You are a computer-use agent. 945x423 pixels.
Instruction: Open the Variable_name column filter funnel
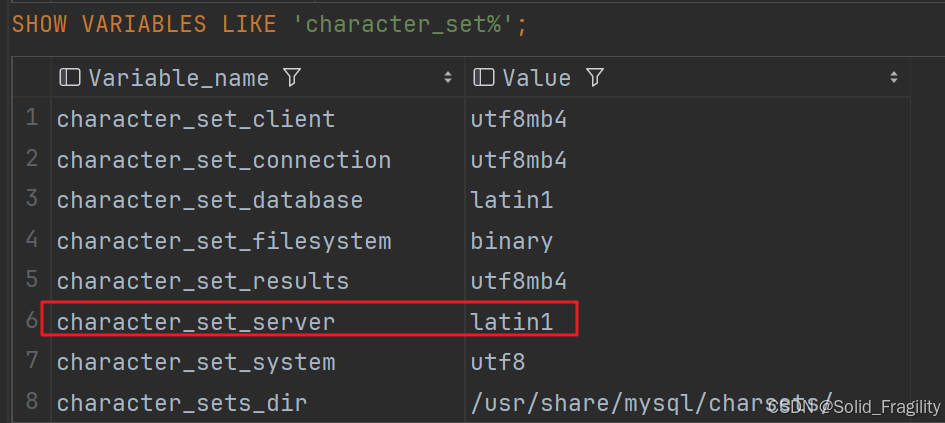tap(292, 77)
